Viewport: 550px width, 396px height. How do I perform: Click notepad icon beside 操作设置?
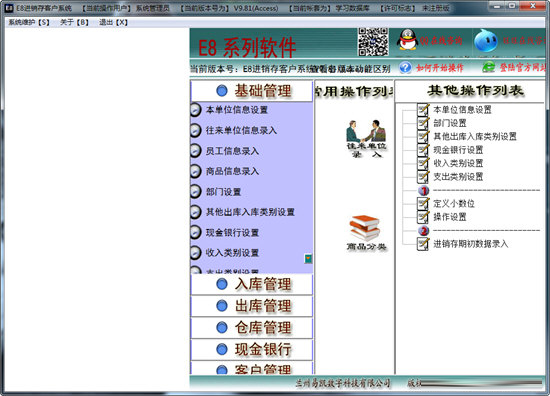[423, 217]
